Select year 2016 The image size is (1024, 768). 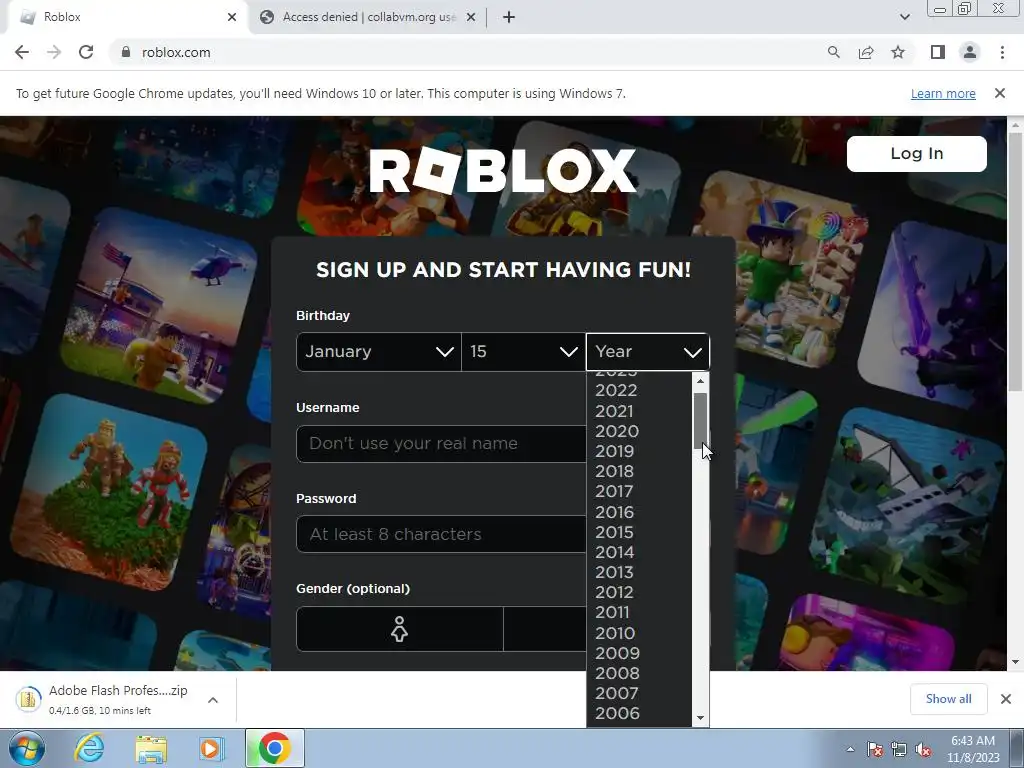coord(615,512)
